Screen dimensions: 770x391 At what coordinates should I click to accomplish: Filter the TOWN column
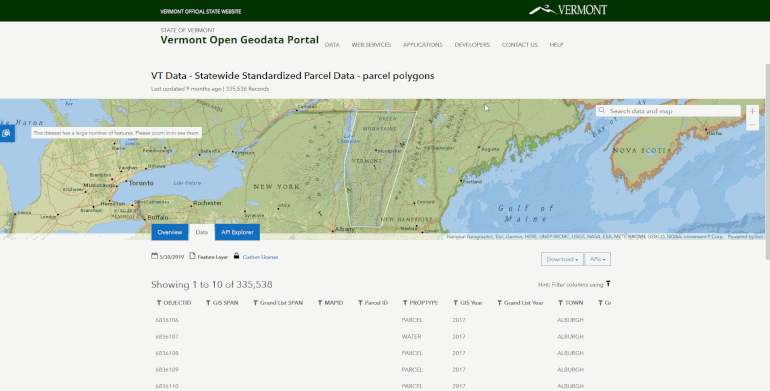click(560, 303)
